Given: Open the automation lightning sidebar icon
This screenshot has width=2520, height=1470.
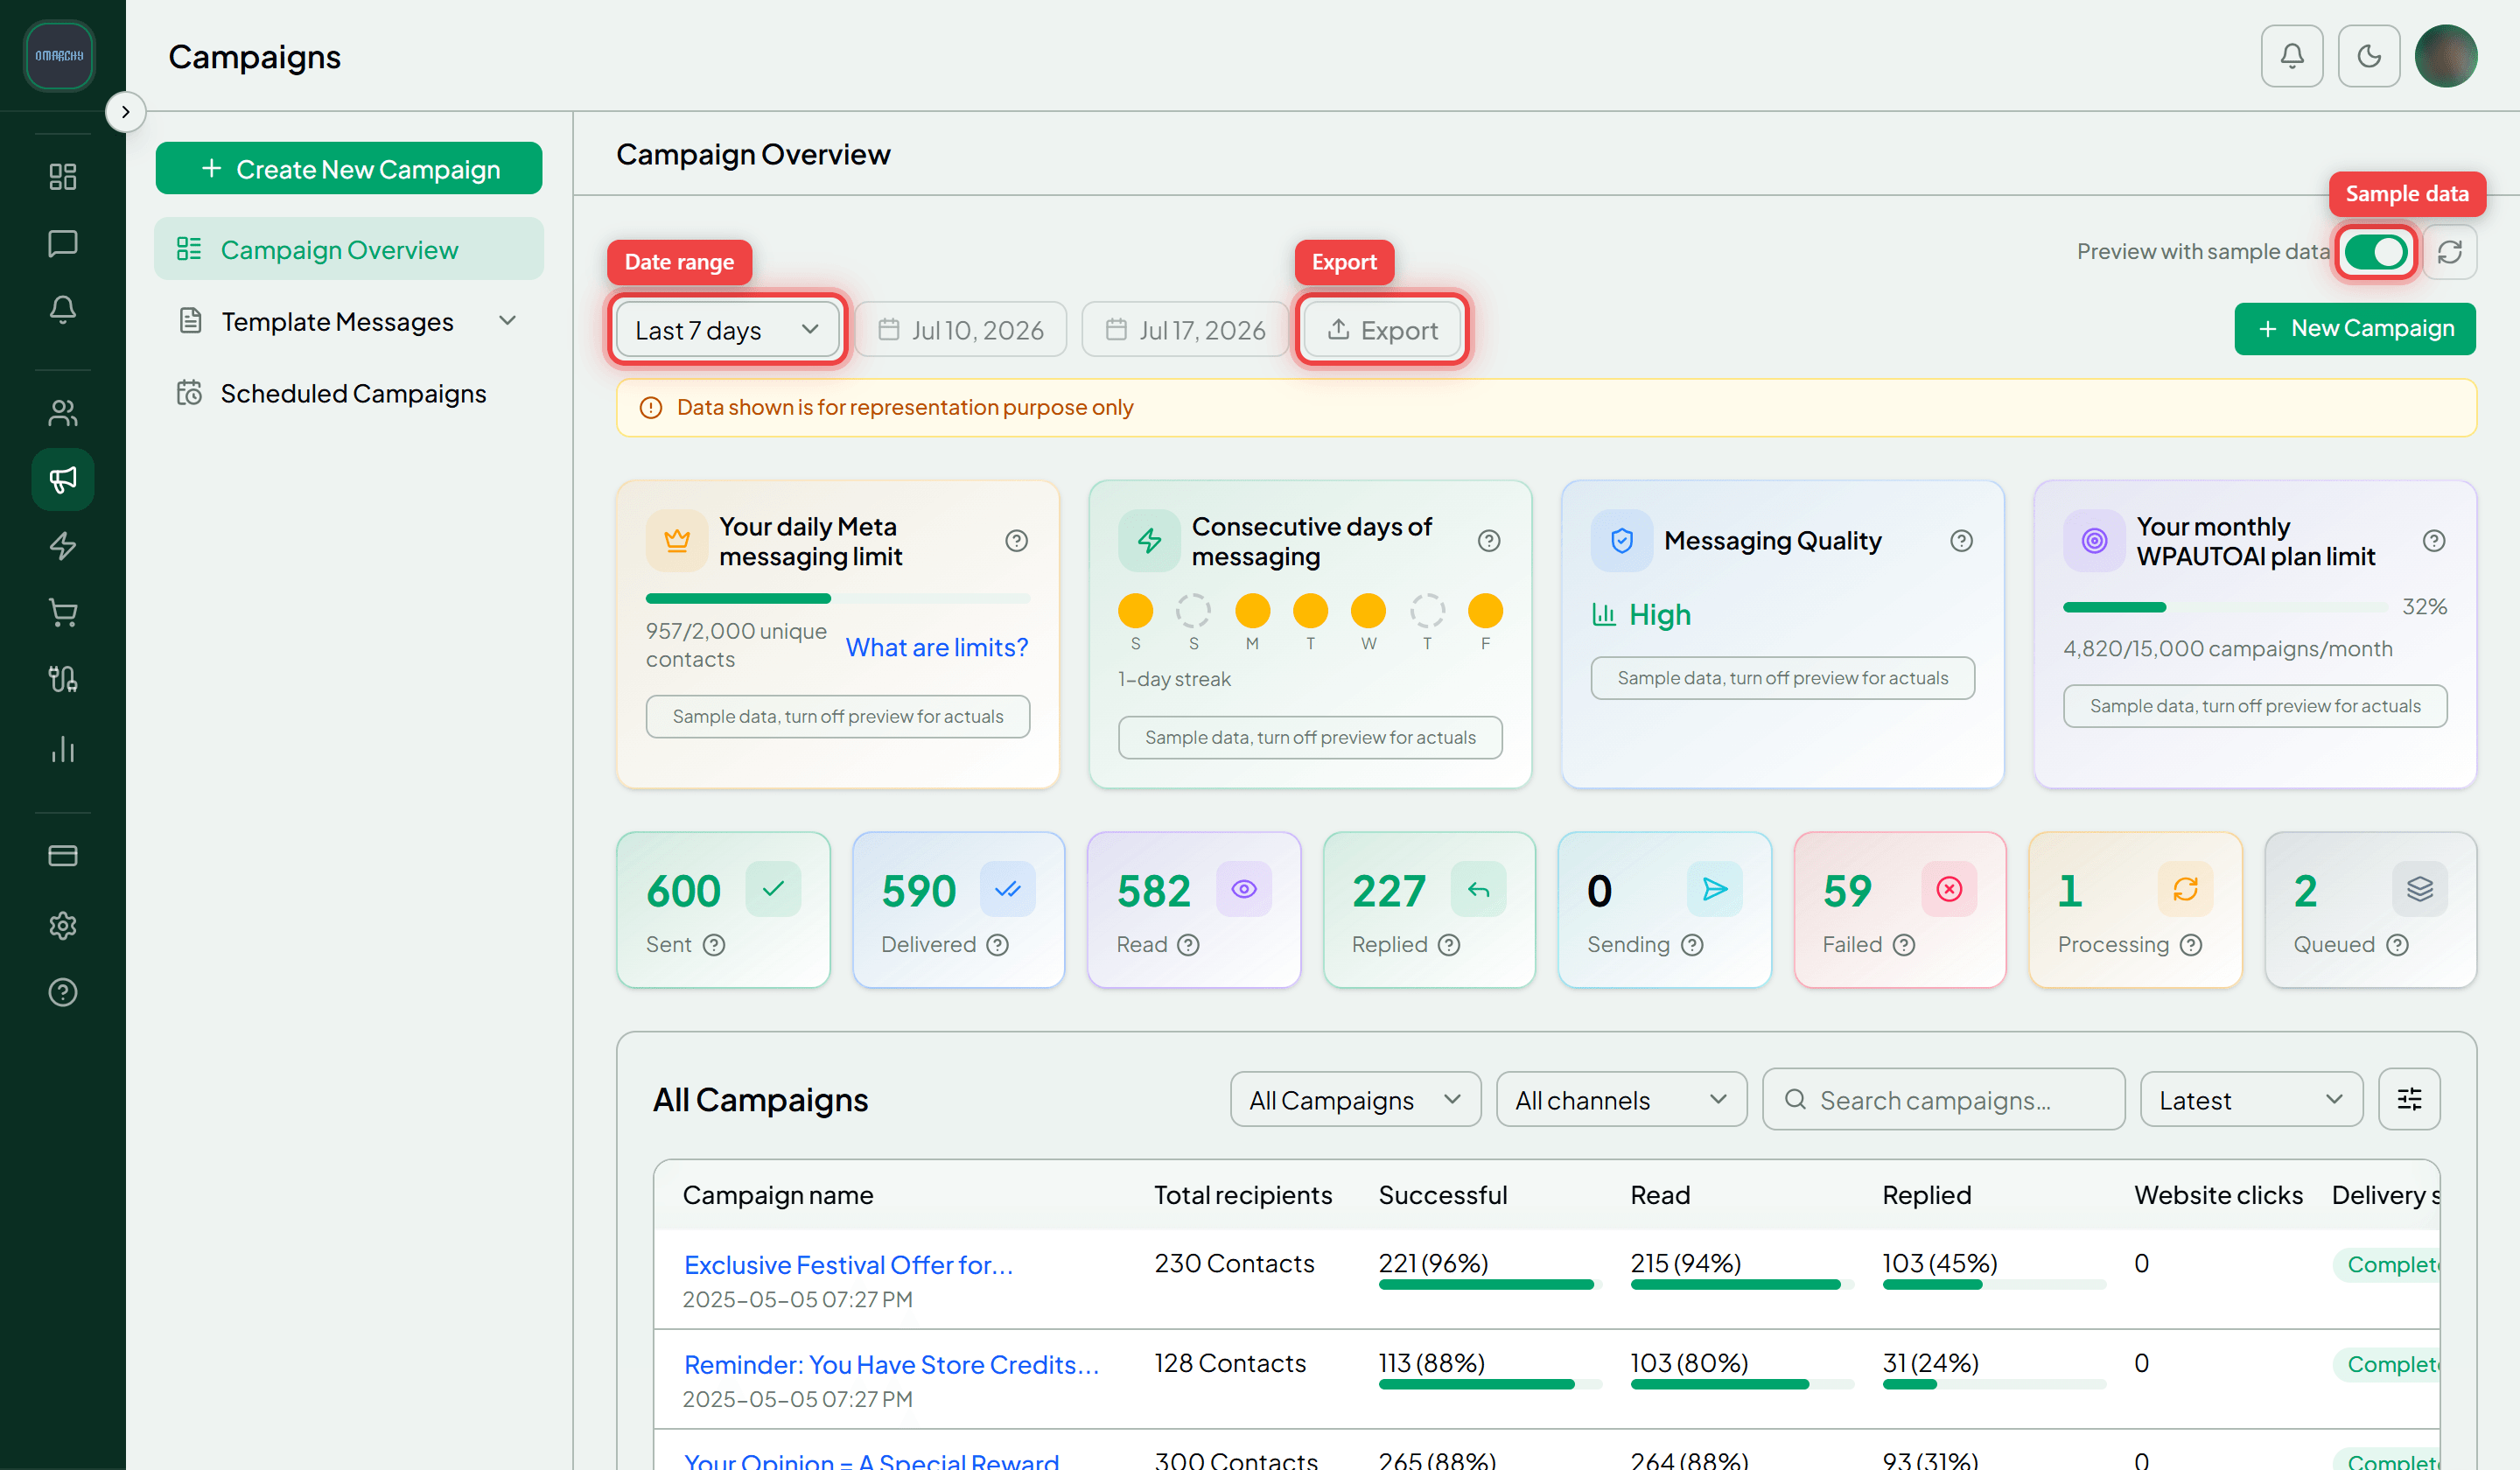Looking at the screenshot, I should point(63,546).
